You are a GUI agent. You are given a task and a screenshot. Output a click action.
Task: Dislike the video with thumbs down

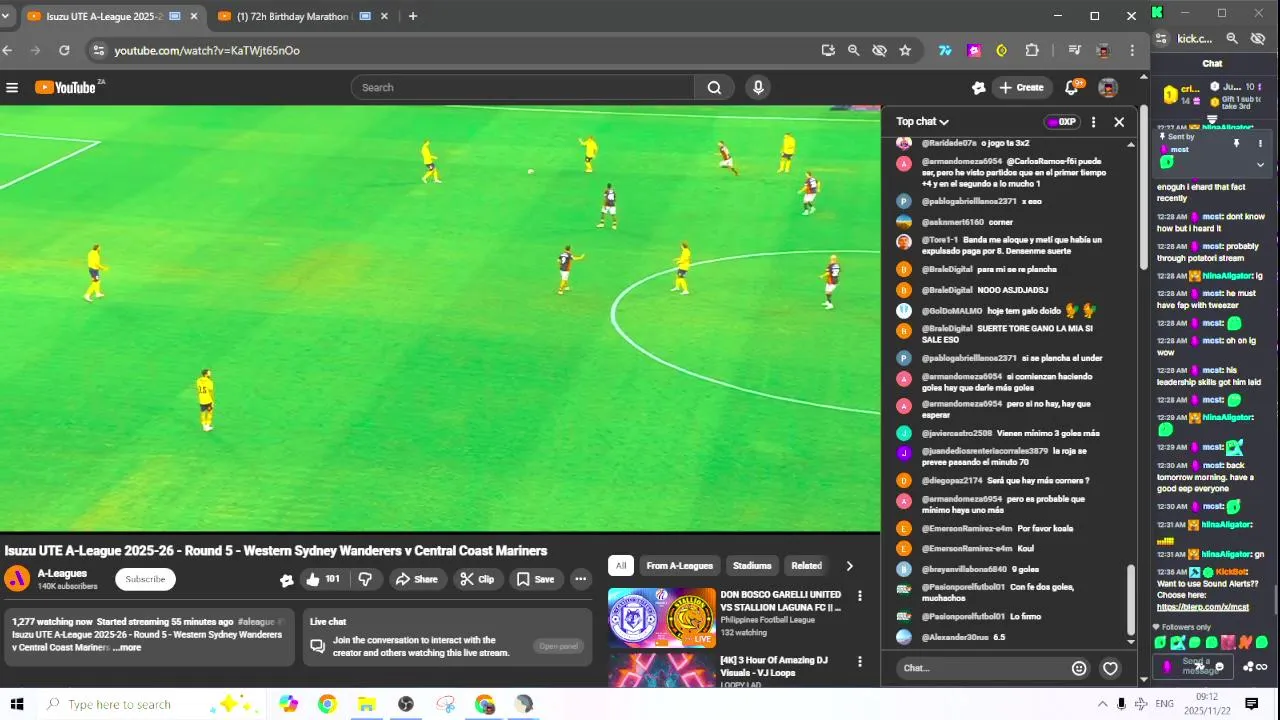pos(365,579)
